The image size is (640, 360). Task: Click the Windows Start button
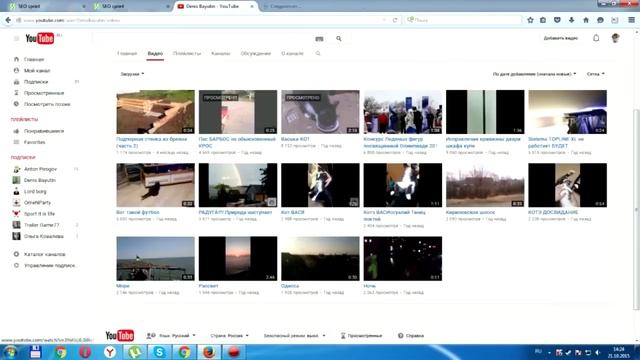(10, 352)
